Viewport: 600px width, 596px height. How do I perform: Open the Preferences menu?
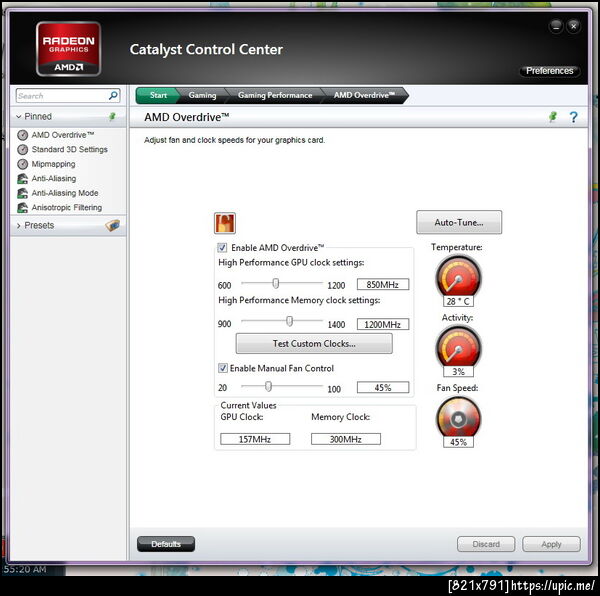549,71
